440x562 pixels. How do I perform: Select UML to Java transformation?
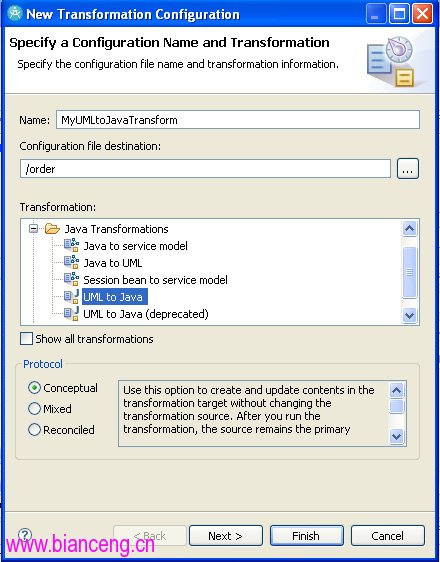pyautogui.click(x=115, y=297)
